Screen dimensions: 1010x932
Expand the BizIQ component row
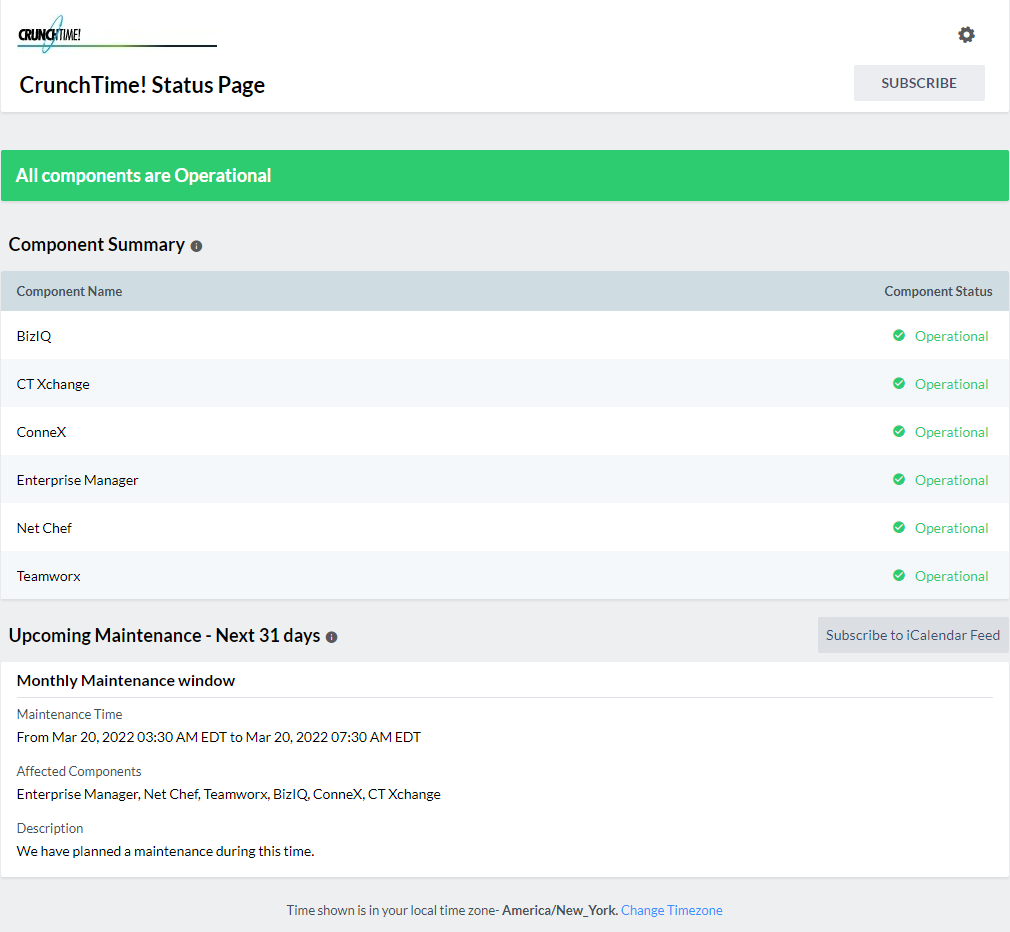coord(33,336)
